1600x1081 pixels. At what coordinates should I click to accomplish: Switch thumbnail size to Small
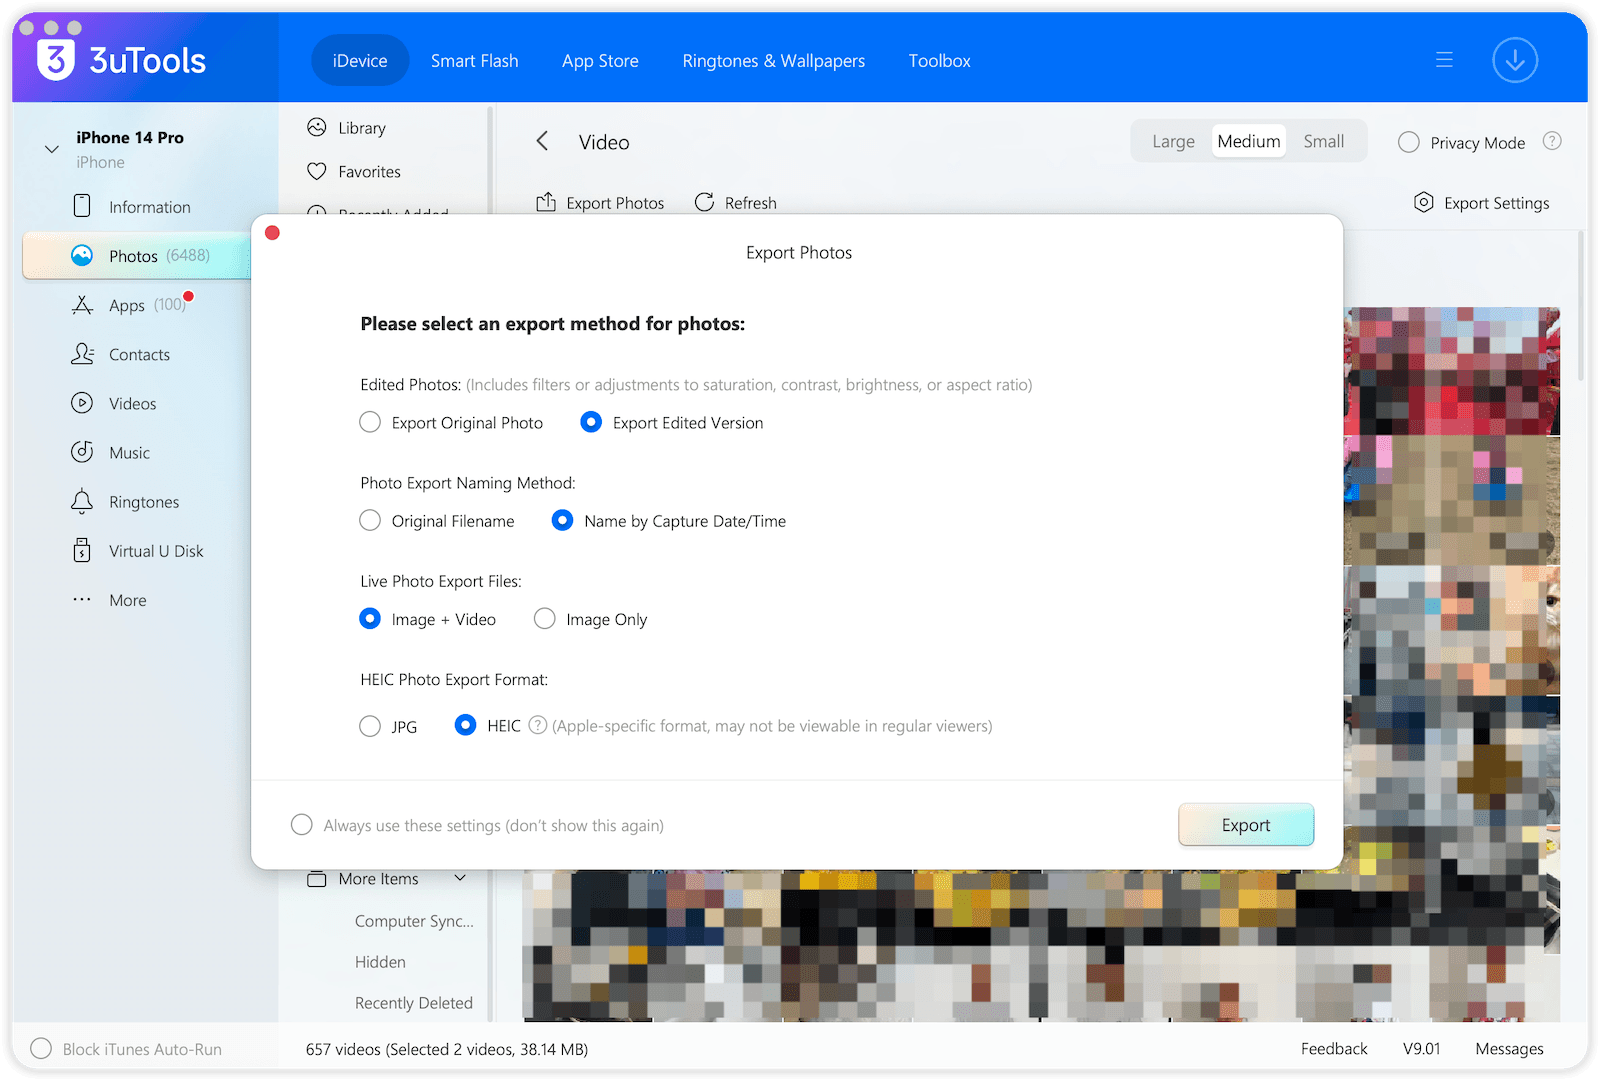pos(1324,141)
